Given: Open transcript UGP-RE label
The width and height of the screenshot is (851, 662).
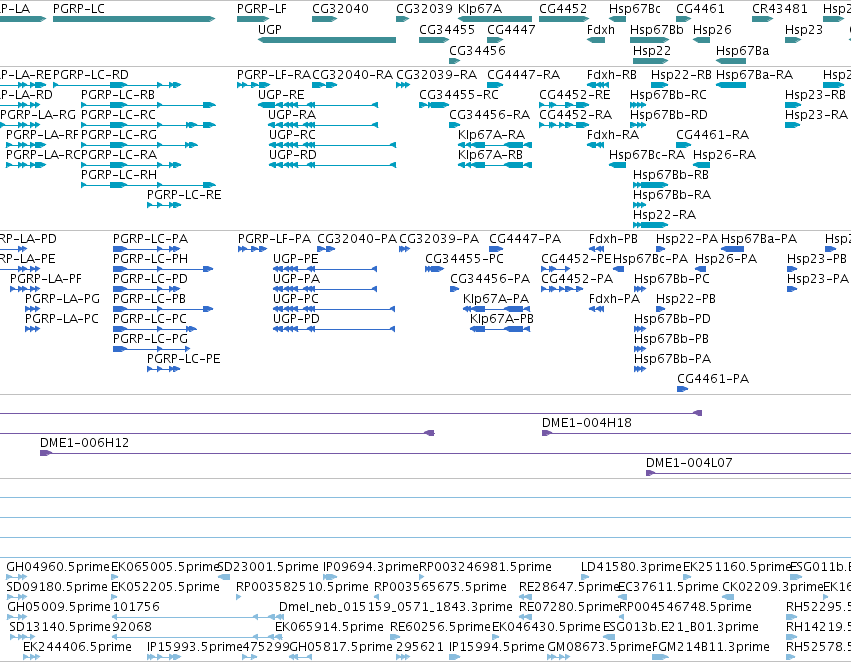Looking at the screenshot, I should [281, 94].
